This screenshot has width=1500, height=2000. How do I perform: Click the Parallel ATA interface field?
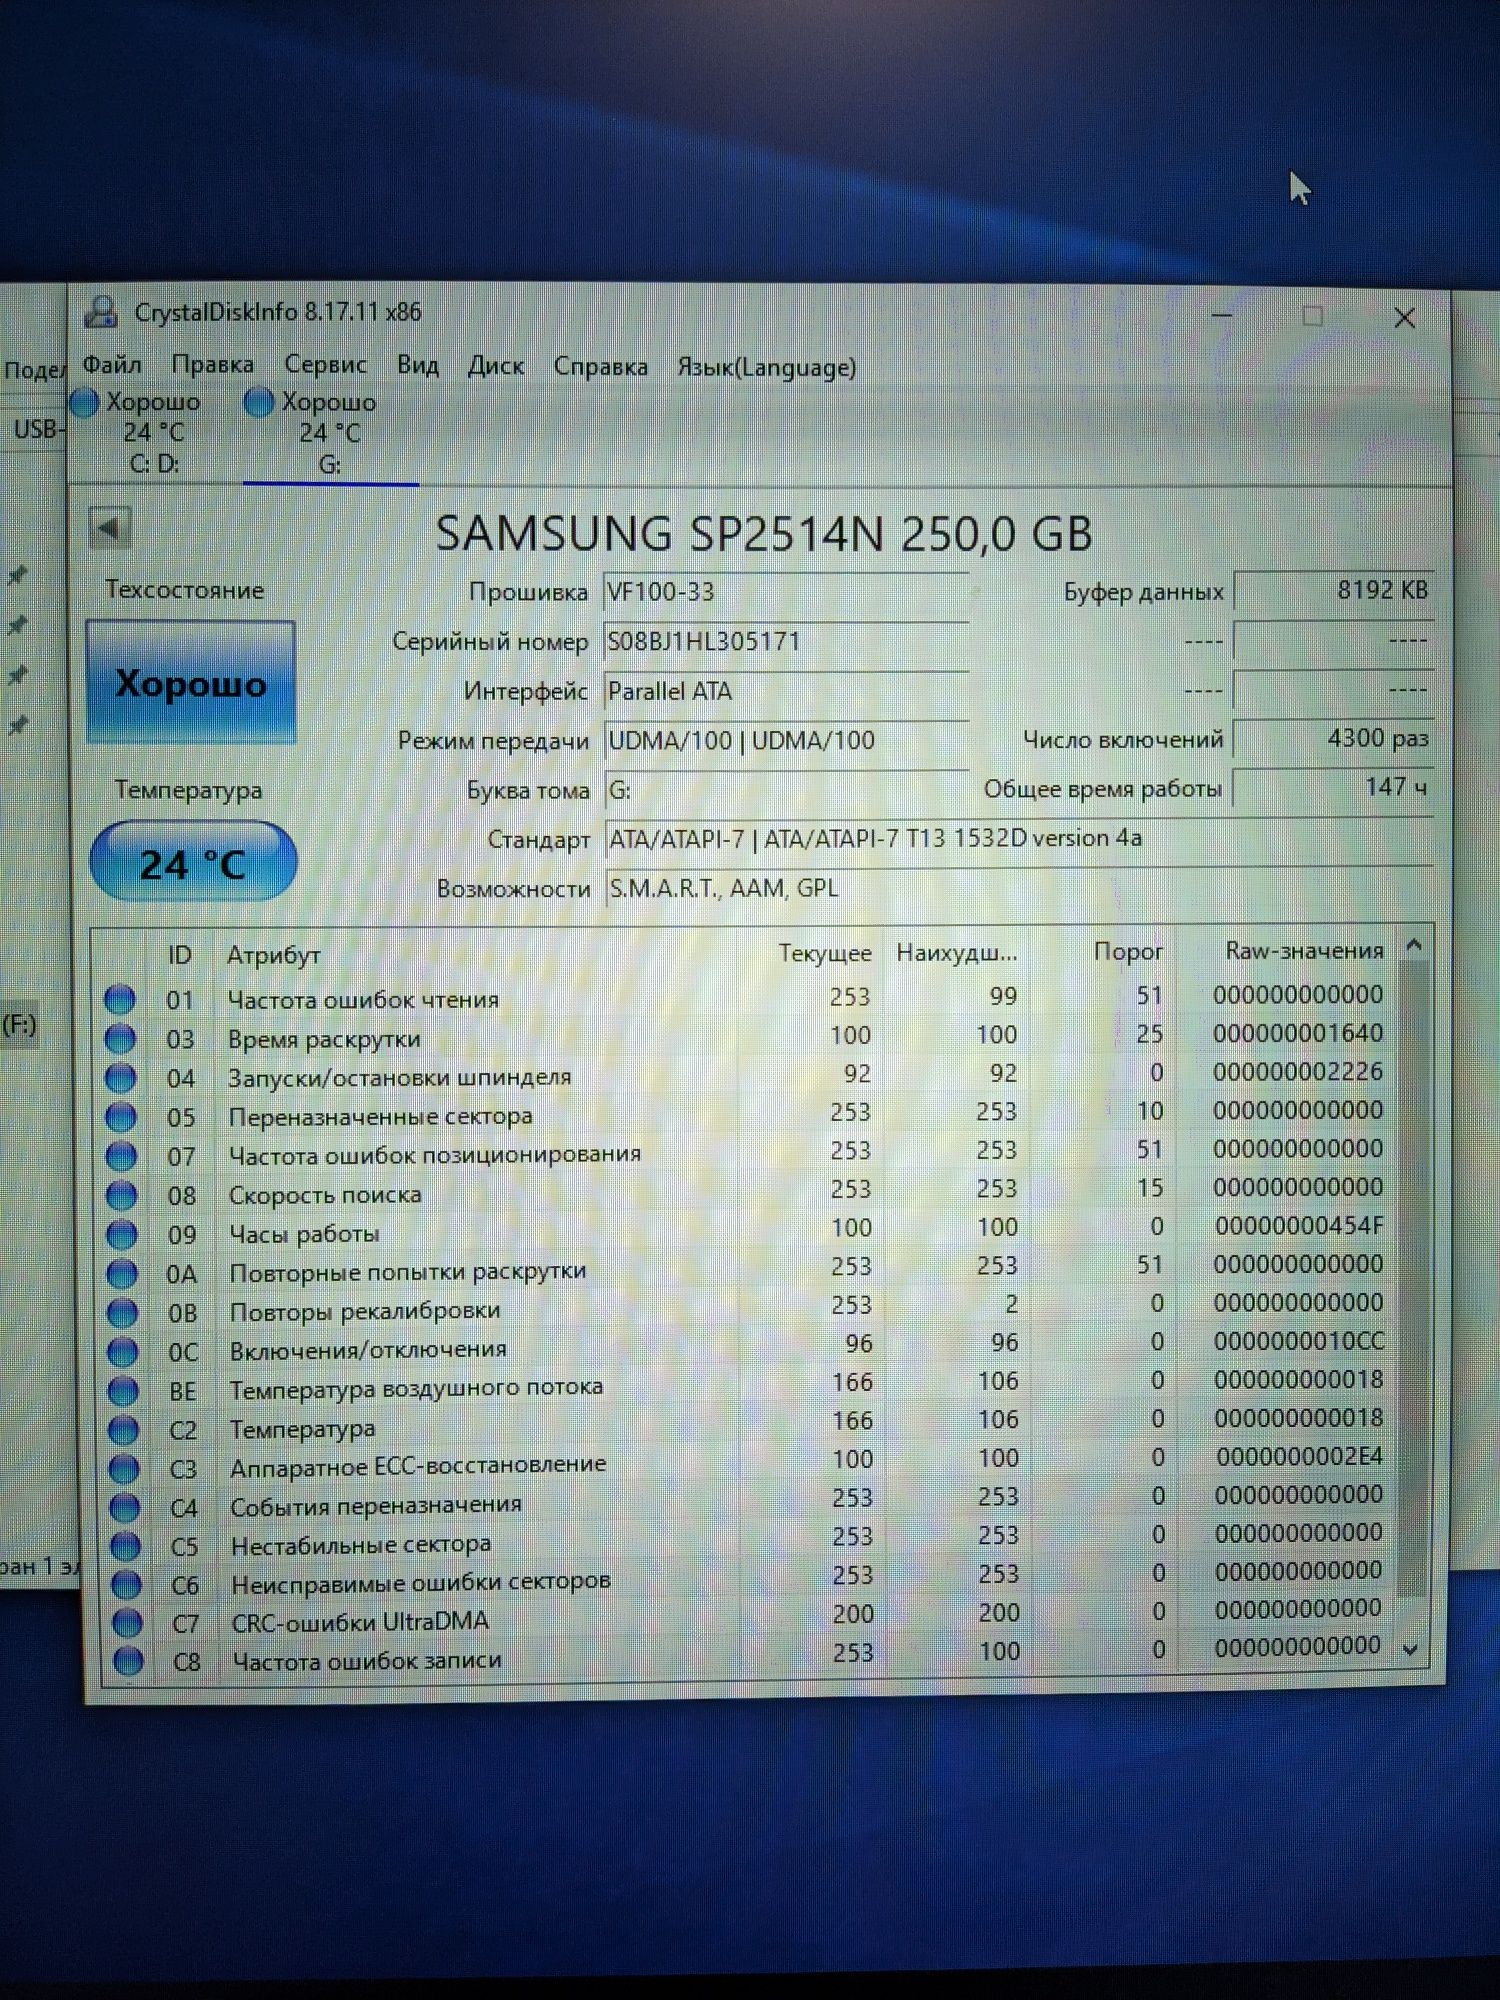click(786, 691)
